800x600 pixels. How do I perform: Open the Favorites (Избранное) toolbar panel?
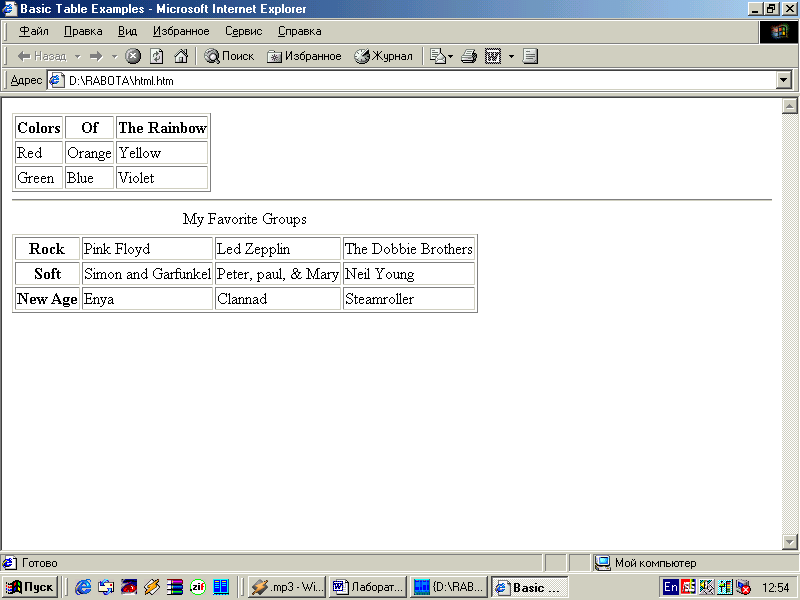pos(304,56)
